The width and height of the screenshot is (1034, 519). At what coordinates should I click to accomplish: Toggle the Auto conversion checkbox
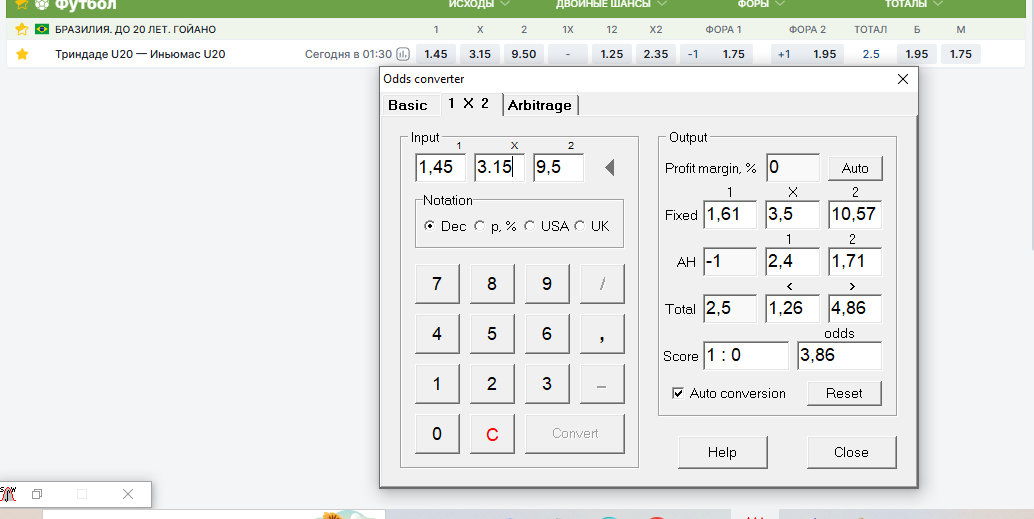pos(678,393)
